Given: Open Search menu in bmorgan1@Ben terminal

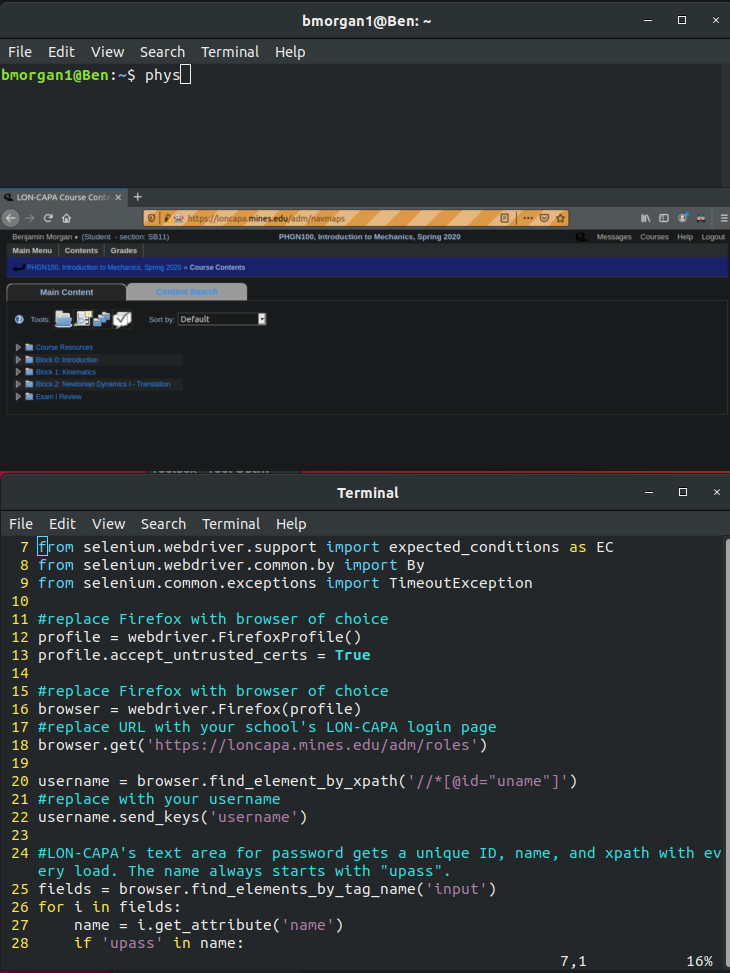Looking at the screenshot, I should click(x=163, y=52).
